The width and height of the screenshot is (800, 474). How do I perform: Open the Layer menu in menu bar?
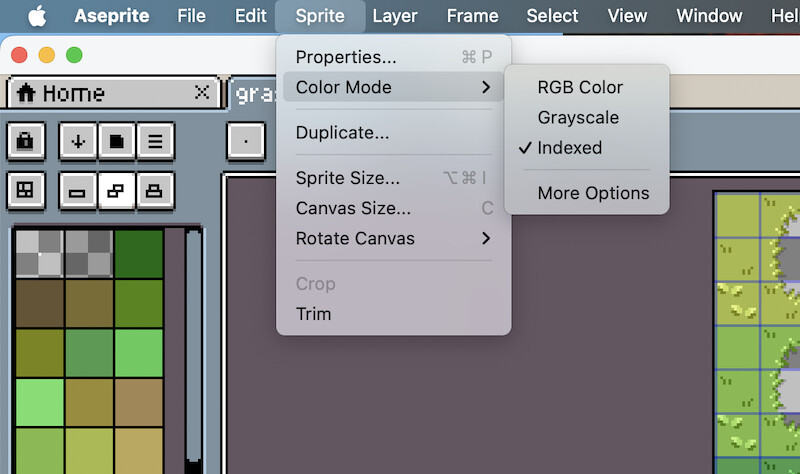pyautogui.click(x=395, y=16)
